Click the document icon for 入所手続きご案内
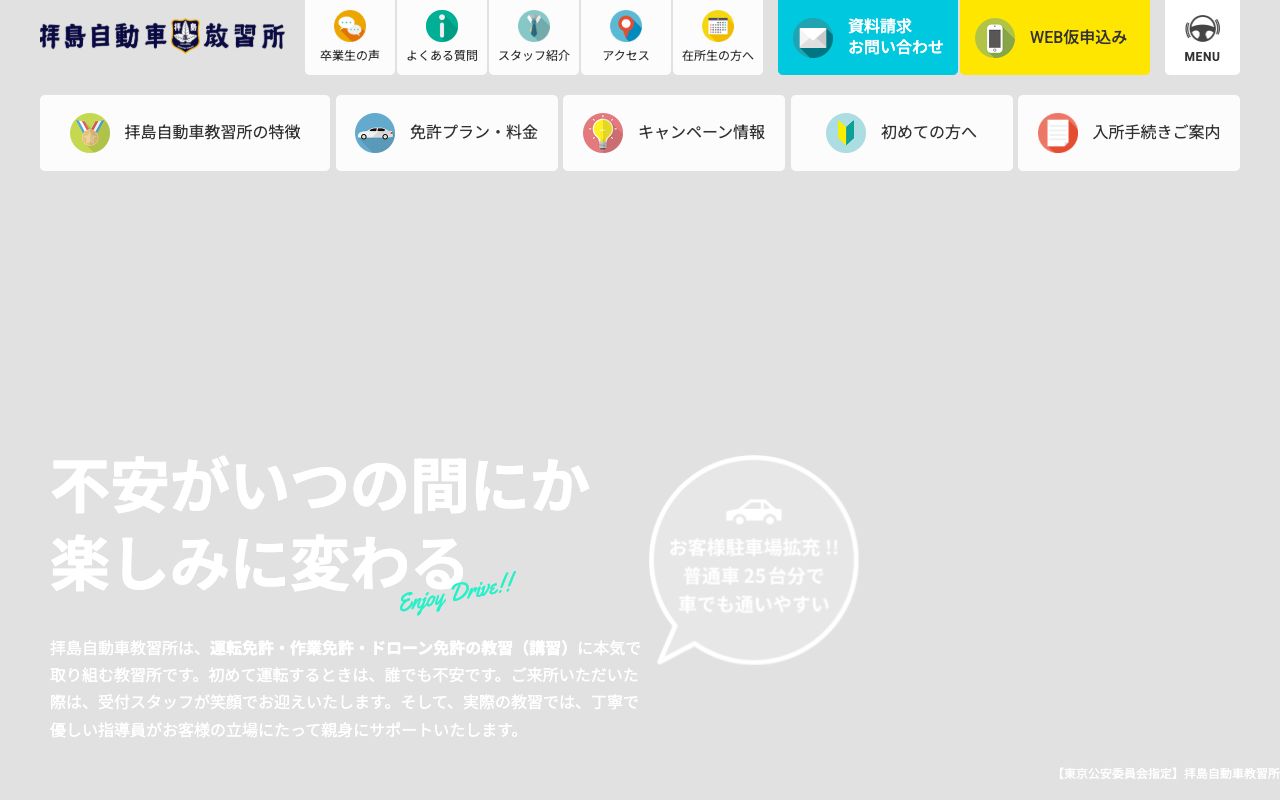This screenshot has height=800, width=1280. click(1058, 133)
